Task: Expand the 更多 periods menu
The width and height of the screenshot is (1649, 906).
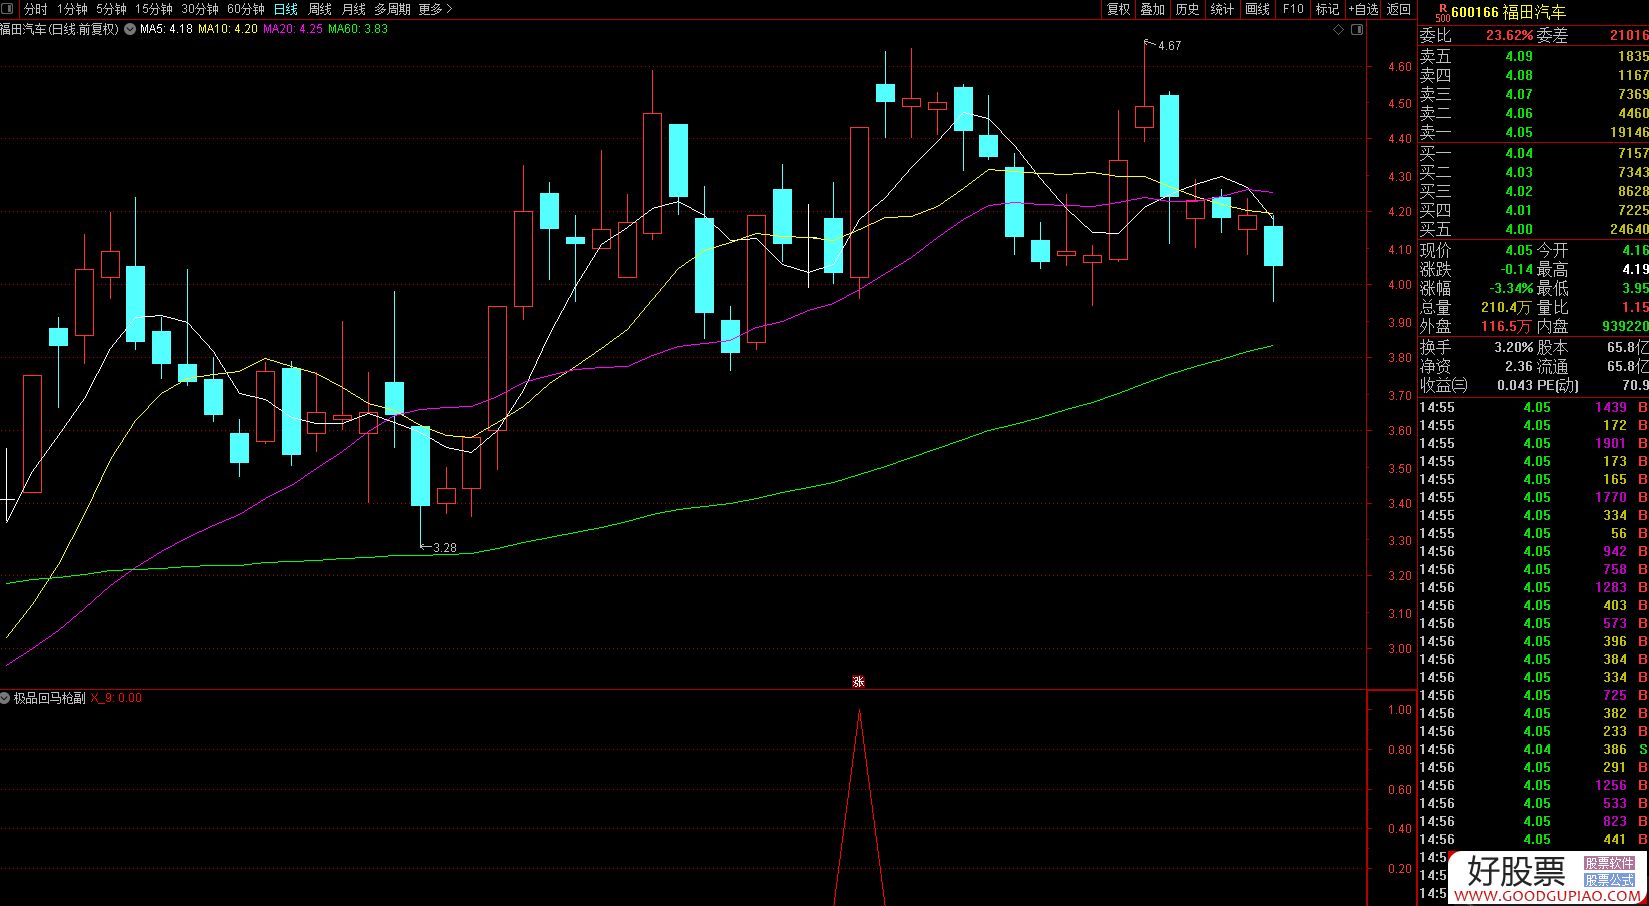Action: (x=435, y=9)
